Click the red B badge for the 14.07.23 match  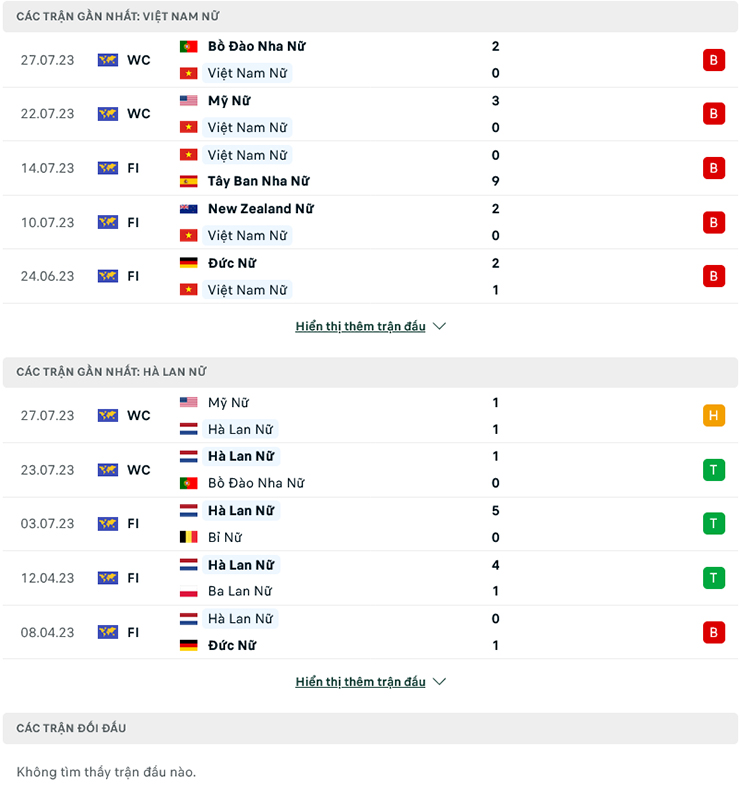(x=713, y=168)
